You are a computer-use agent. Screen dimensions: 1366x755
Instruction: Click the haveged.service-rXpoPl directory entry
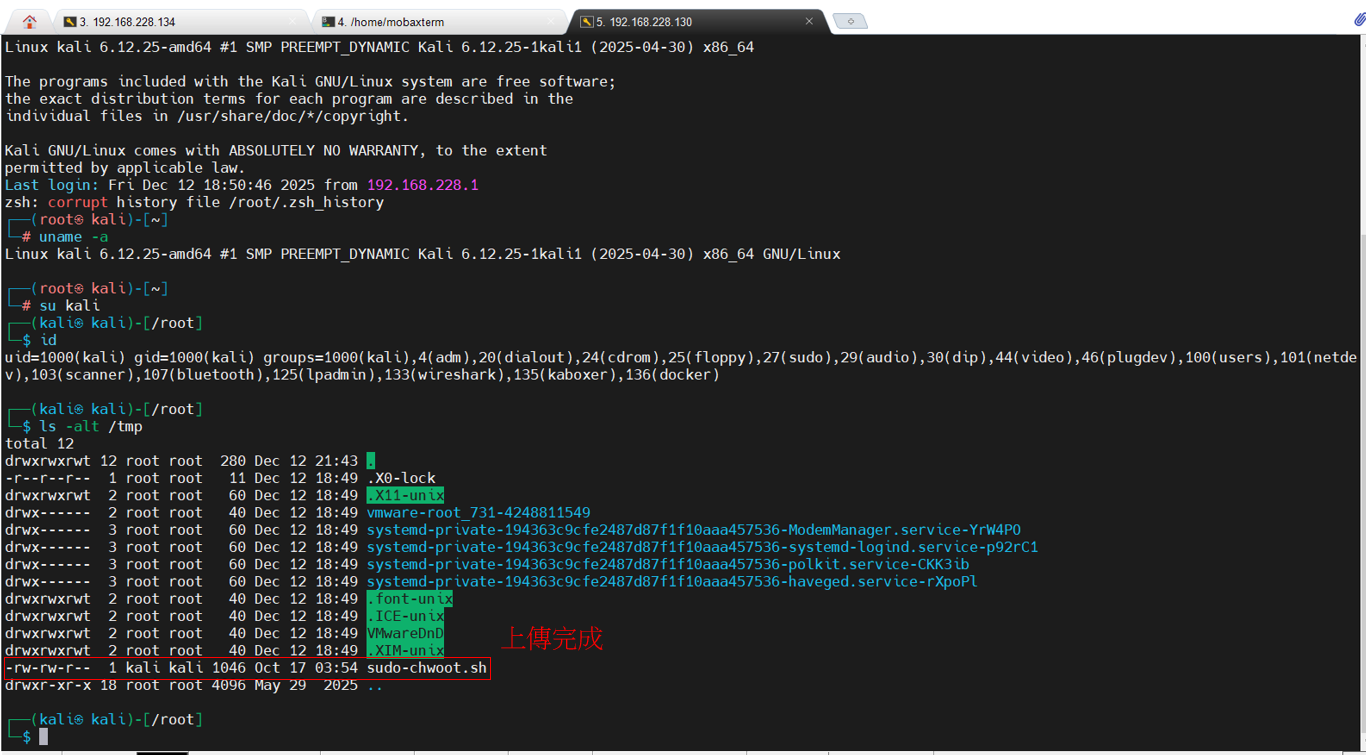click(x=672, y=582)
